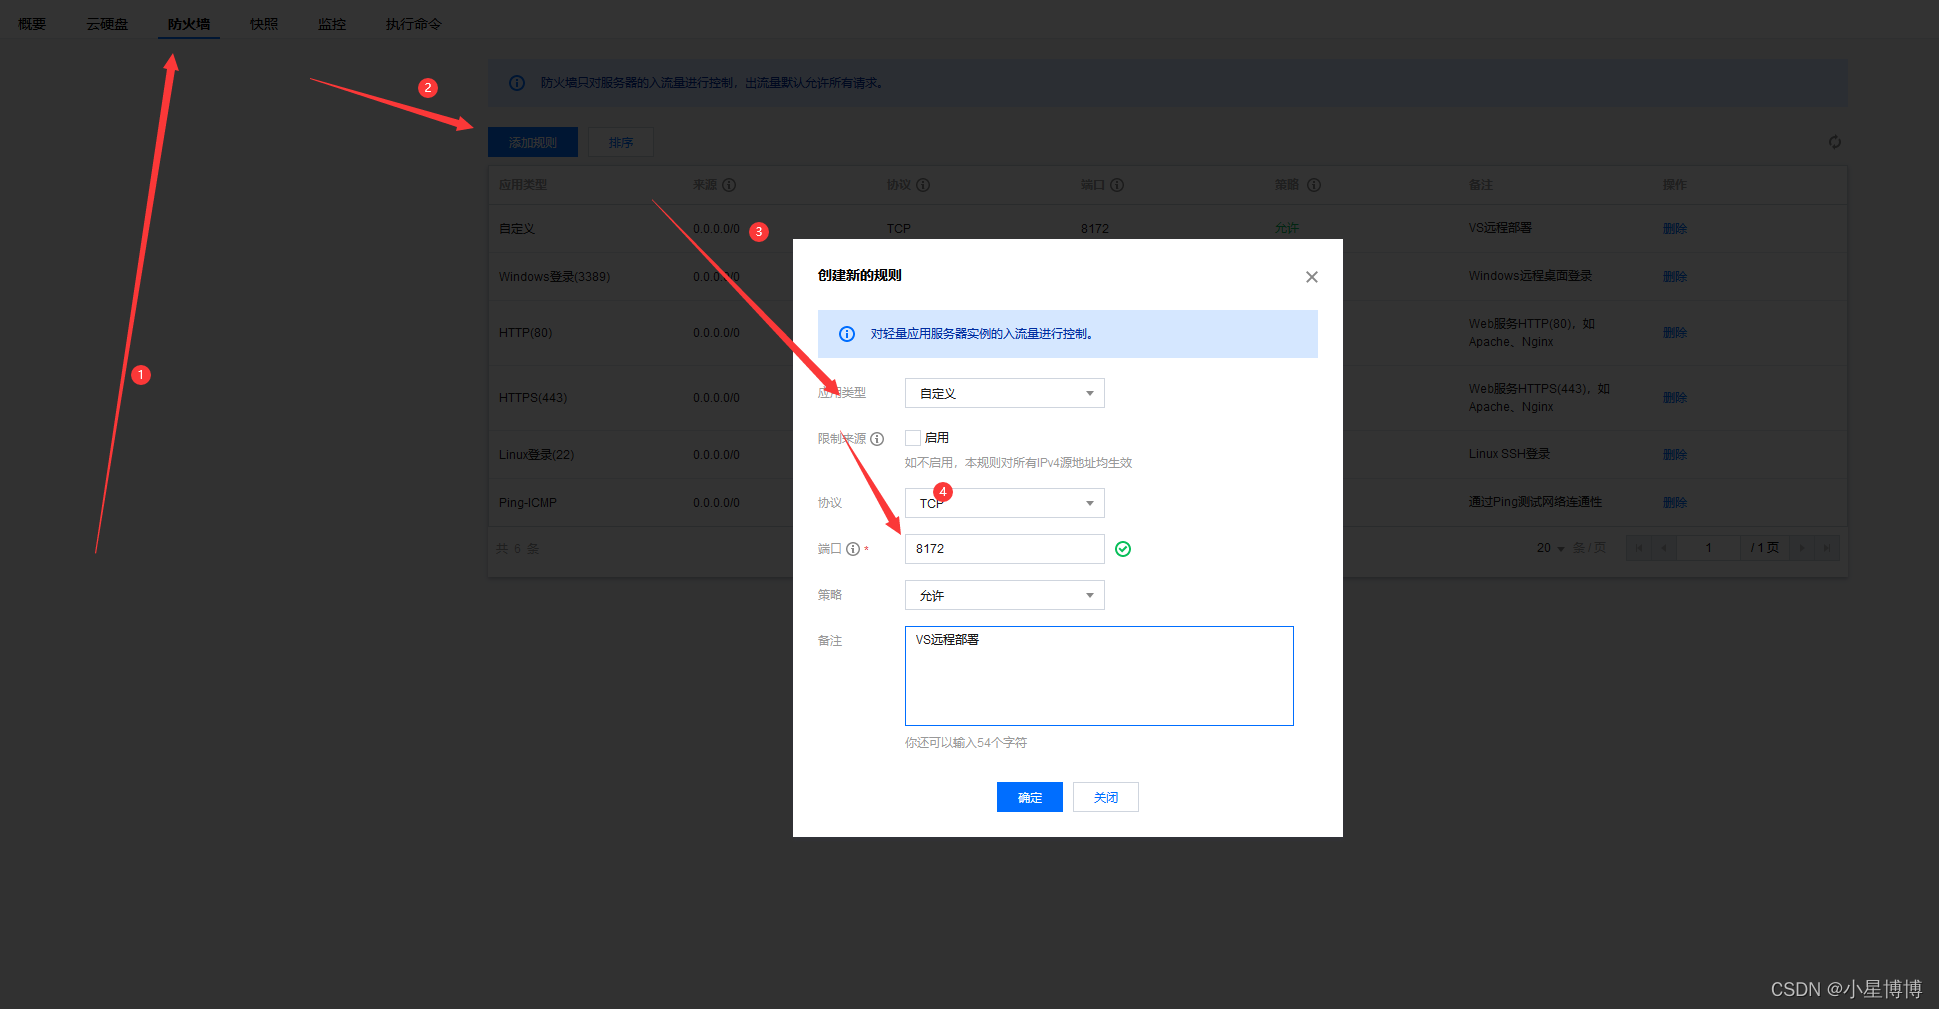Image resolution: width=1939 pixels, height=1009 pixels.
Task: Delete the Windows远程桌面登录 rule
Action: click(x=1675, y=277)
